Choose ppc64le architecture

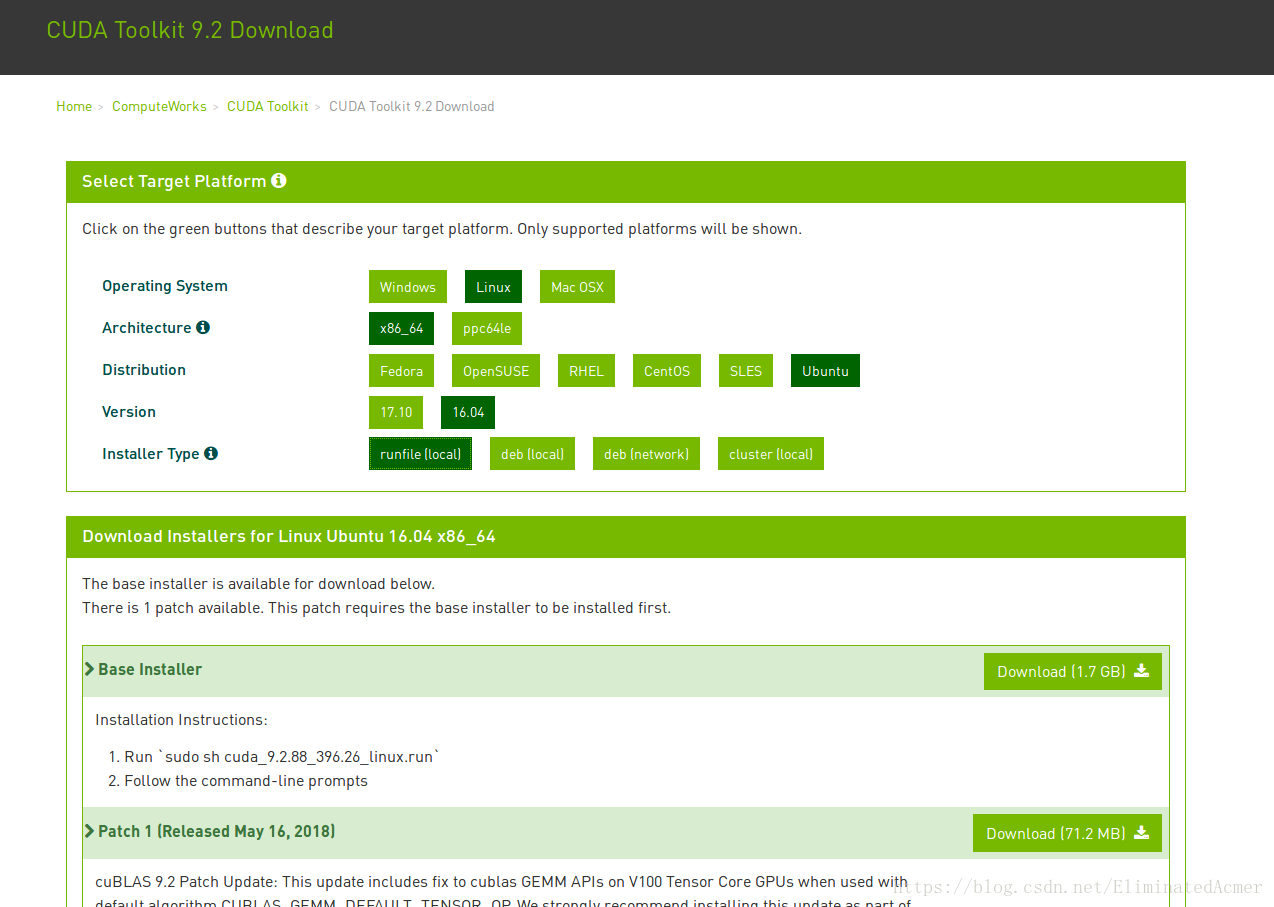point(487,328)
